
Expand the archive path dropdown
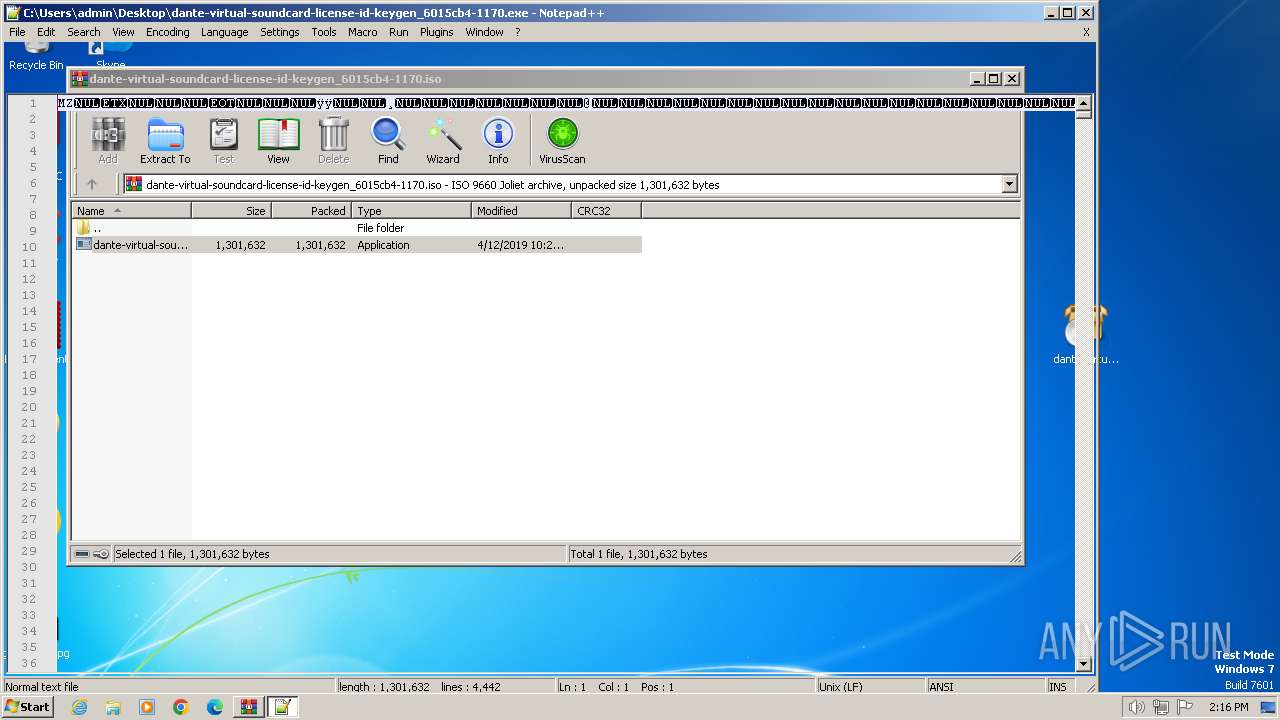pos(1009,184)
